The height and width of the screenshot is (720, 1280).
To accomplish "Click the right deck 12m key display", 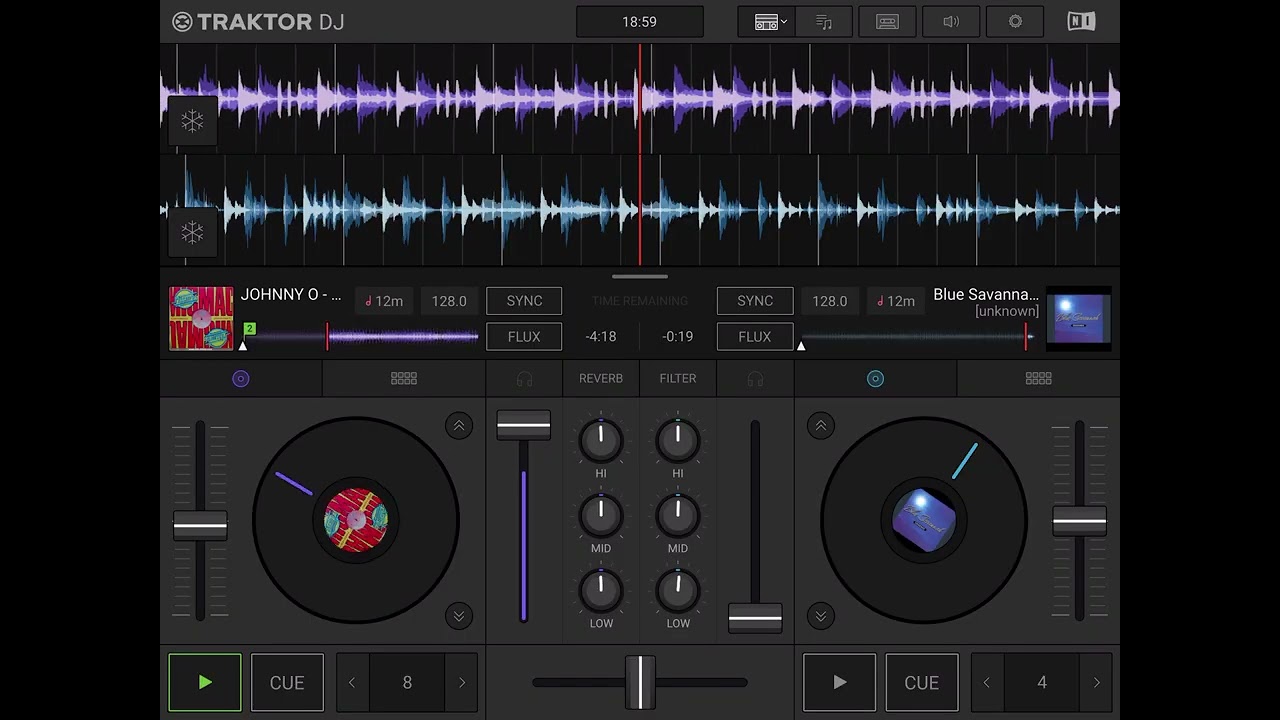I will [895, 301].
